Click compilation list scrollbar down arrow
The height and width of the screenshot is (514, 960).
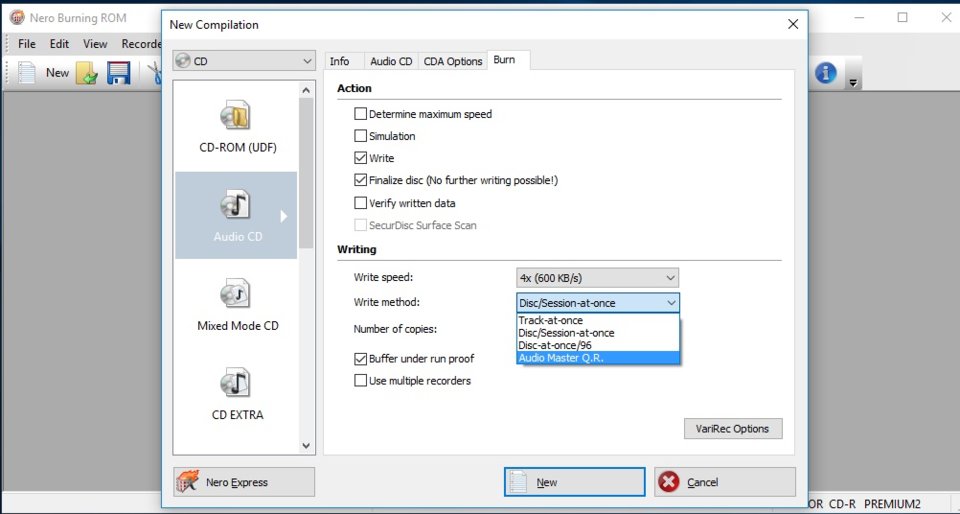pos(306,446)
